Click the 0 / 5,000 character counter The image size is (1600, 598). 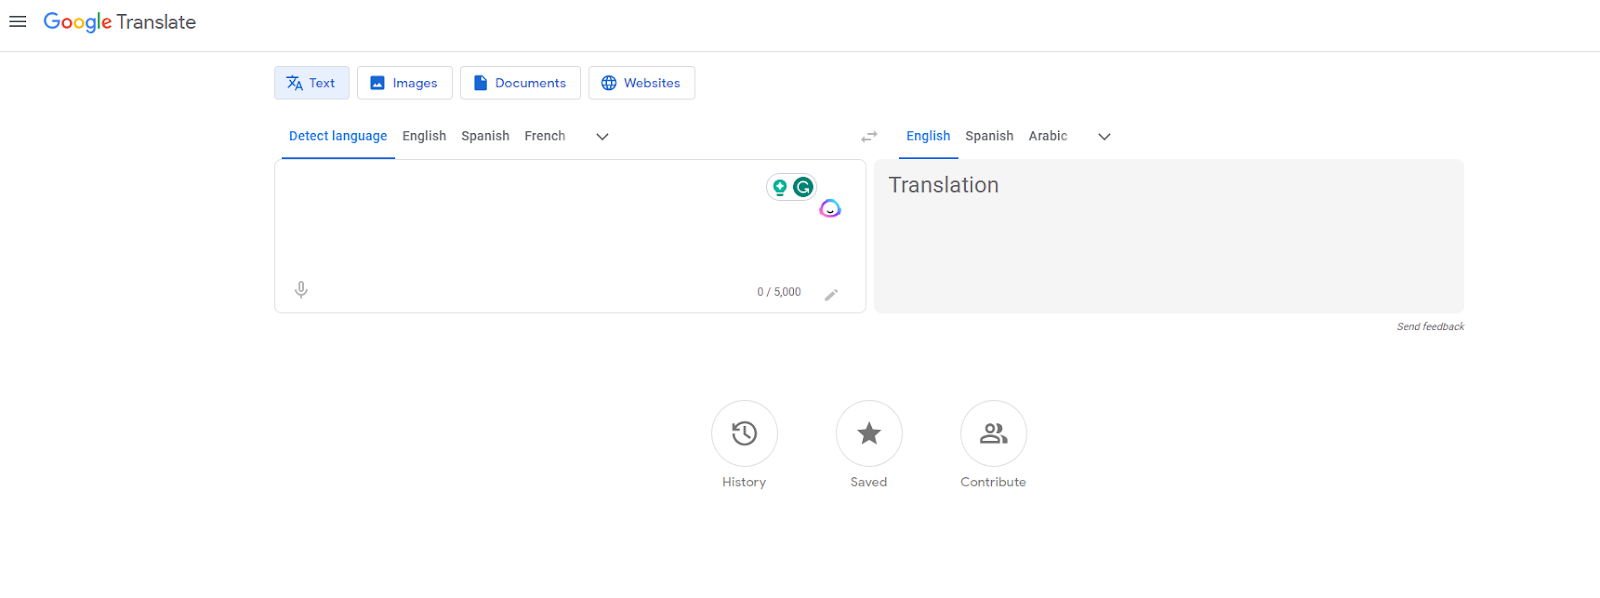(779, 292)
